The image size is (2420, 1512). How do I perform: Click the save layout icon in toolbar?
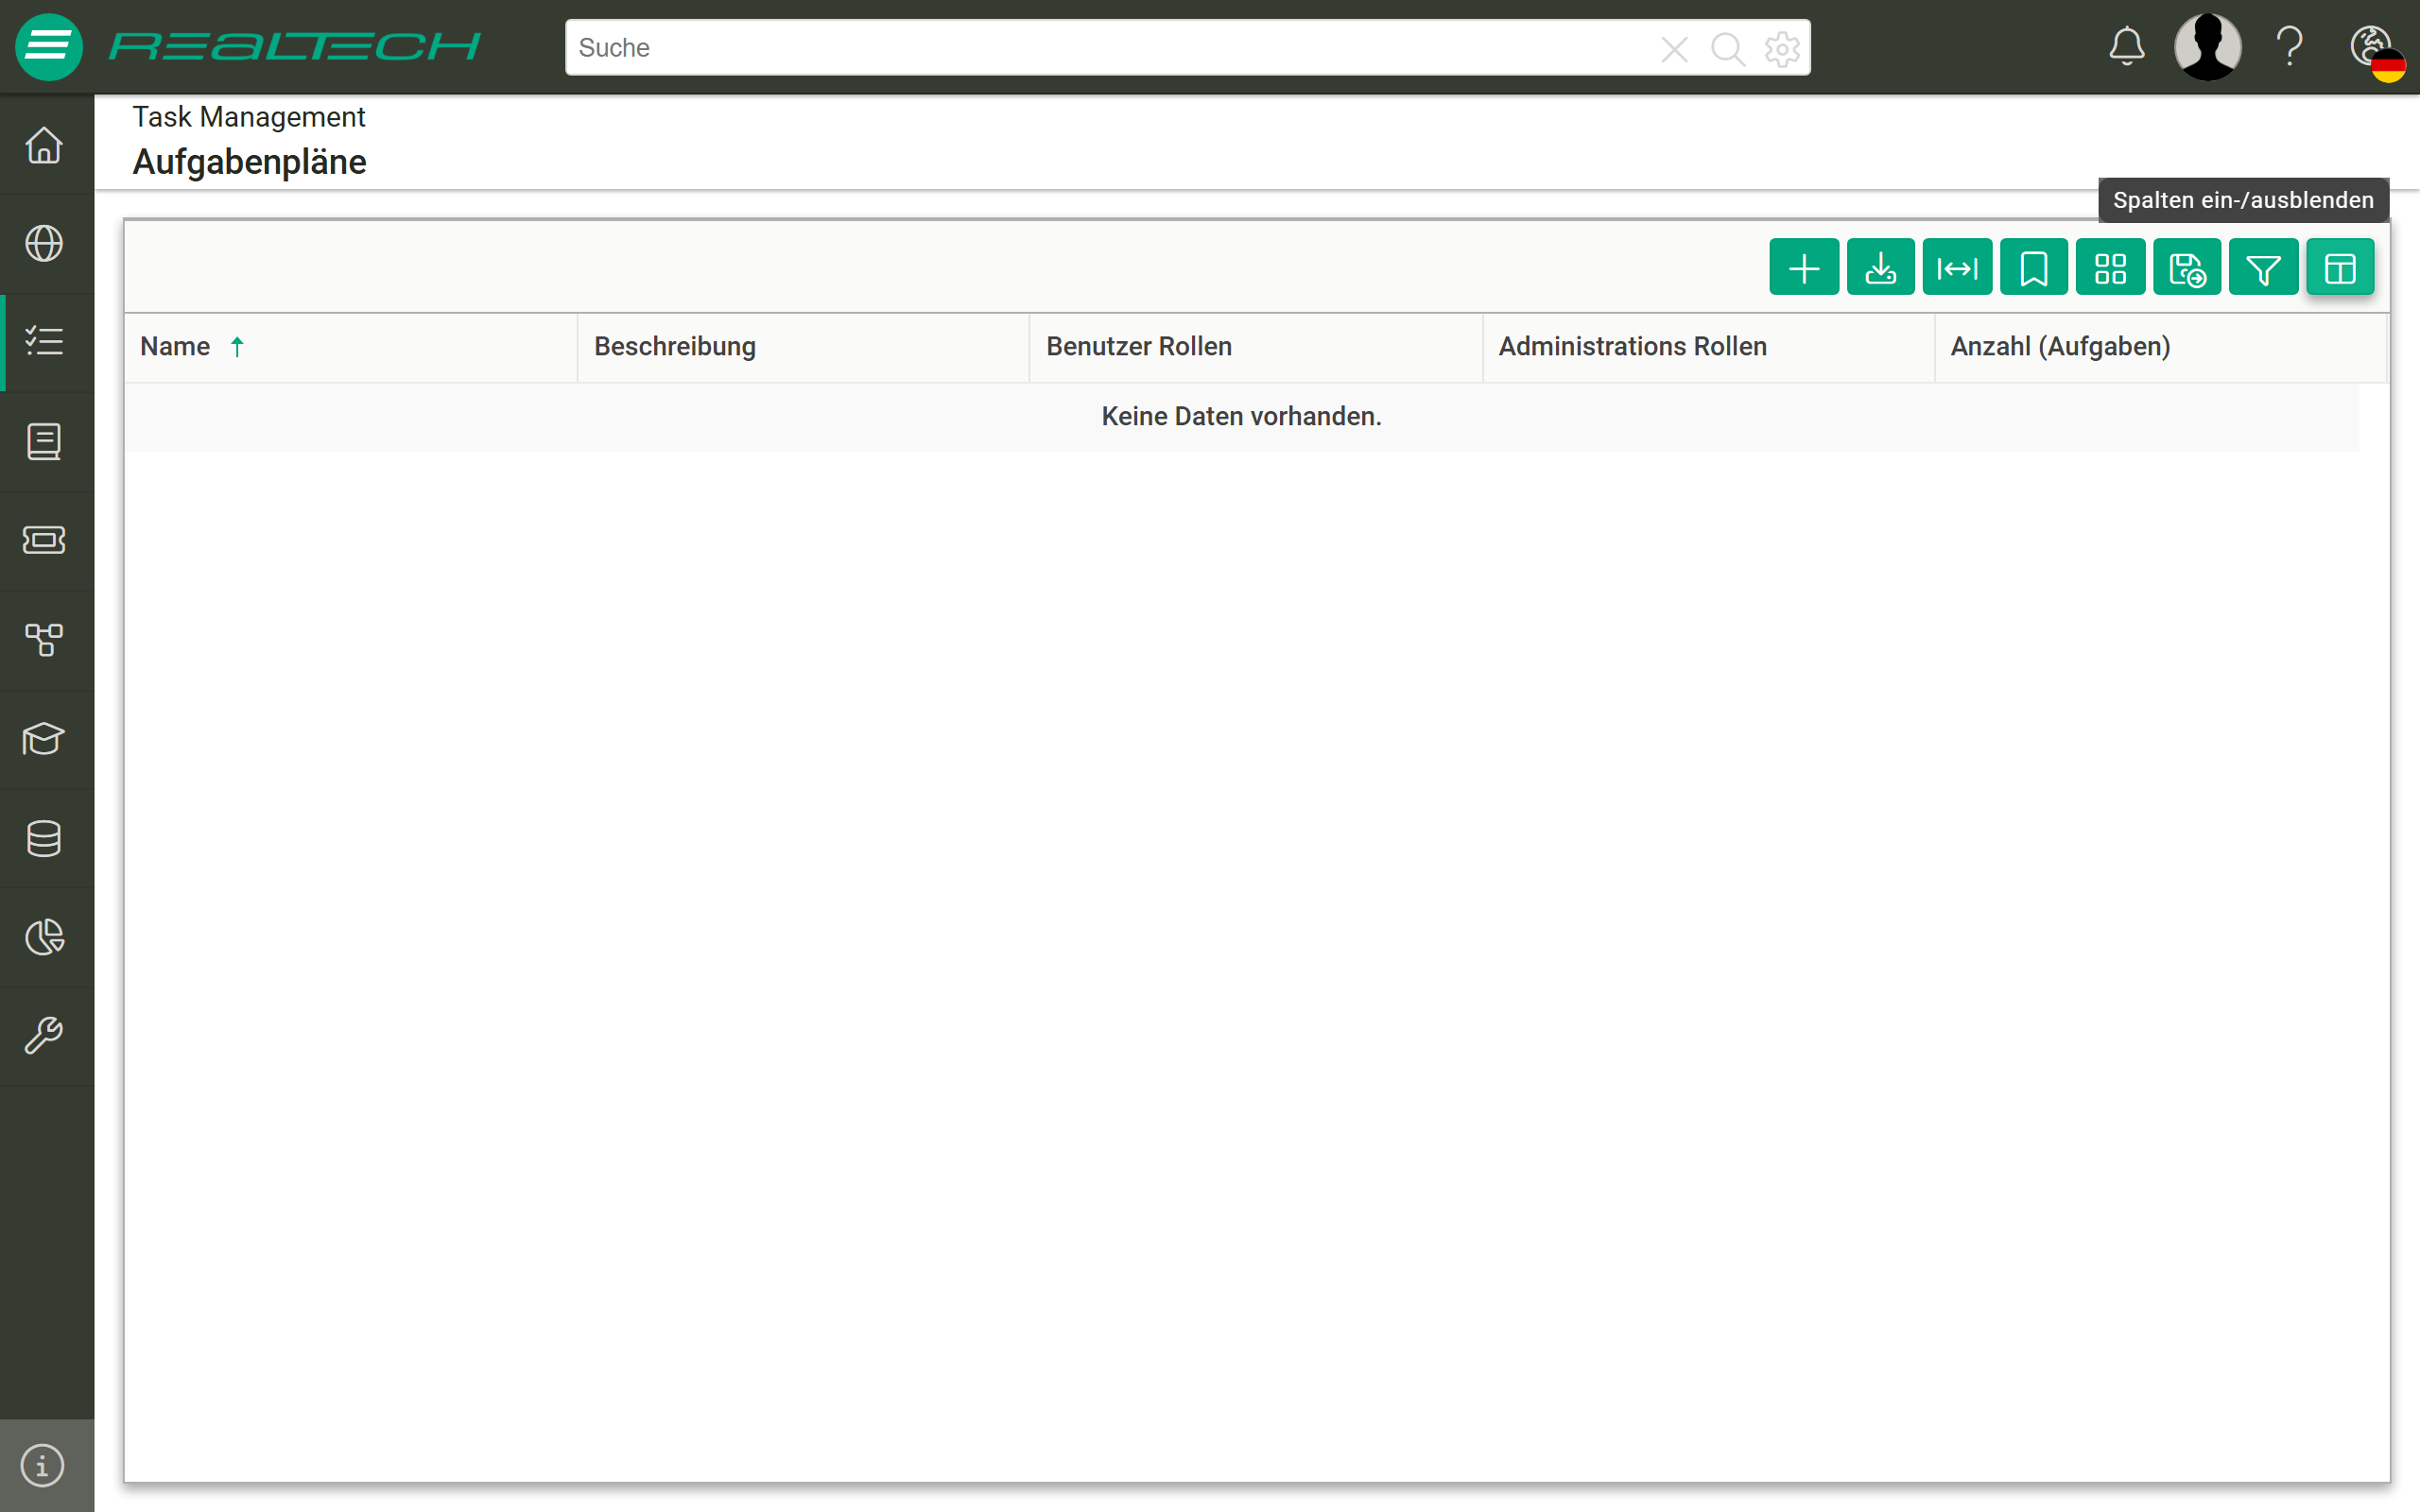(x=2187, y=268)
